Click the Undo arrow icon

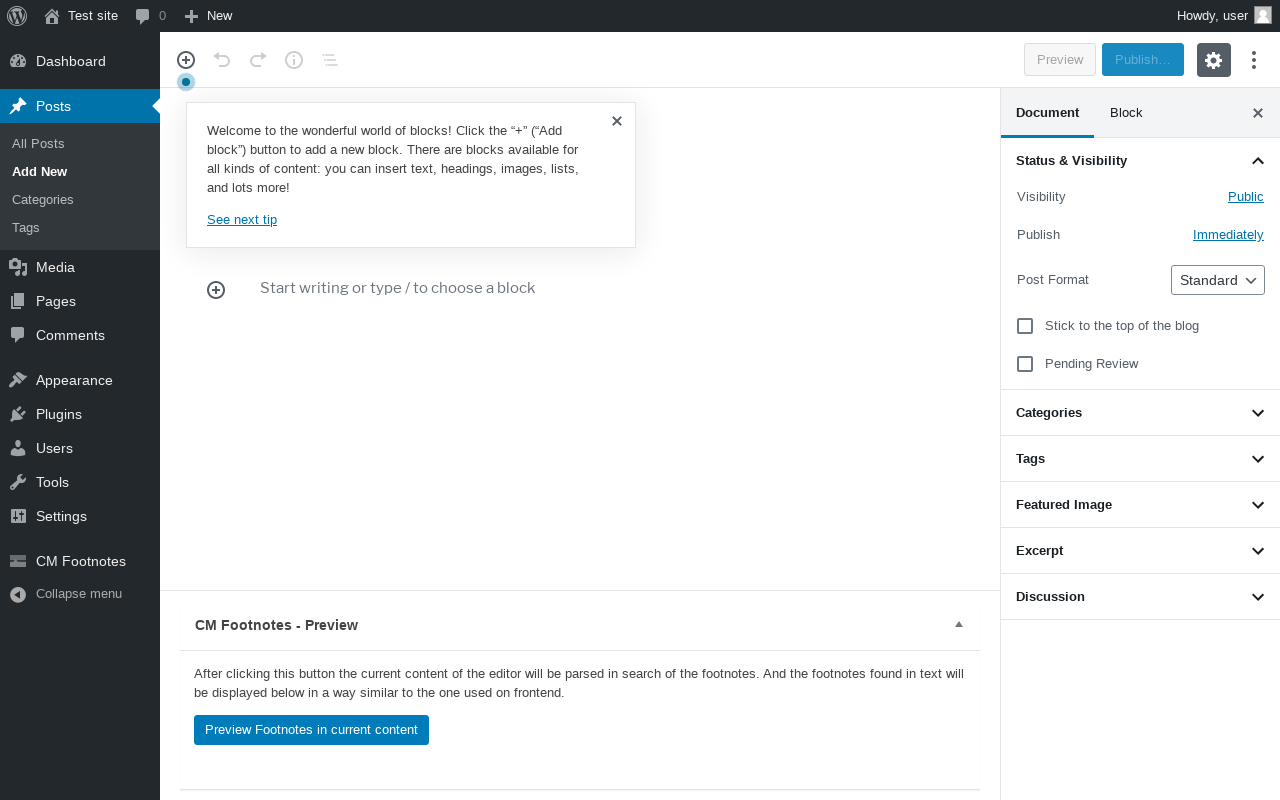click(222, 60)
